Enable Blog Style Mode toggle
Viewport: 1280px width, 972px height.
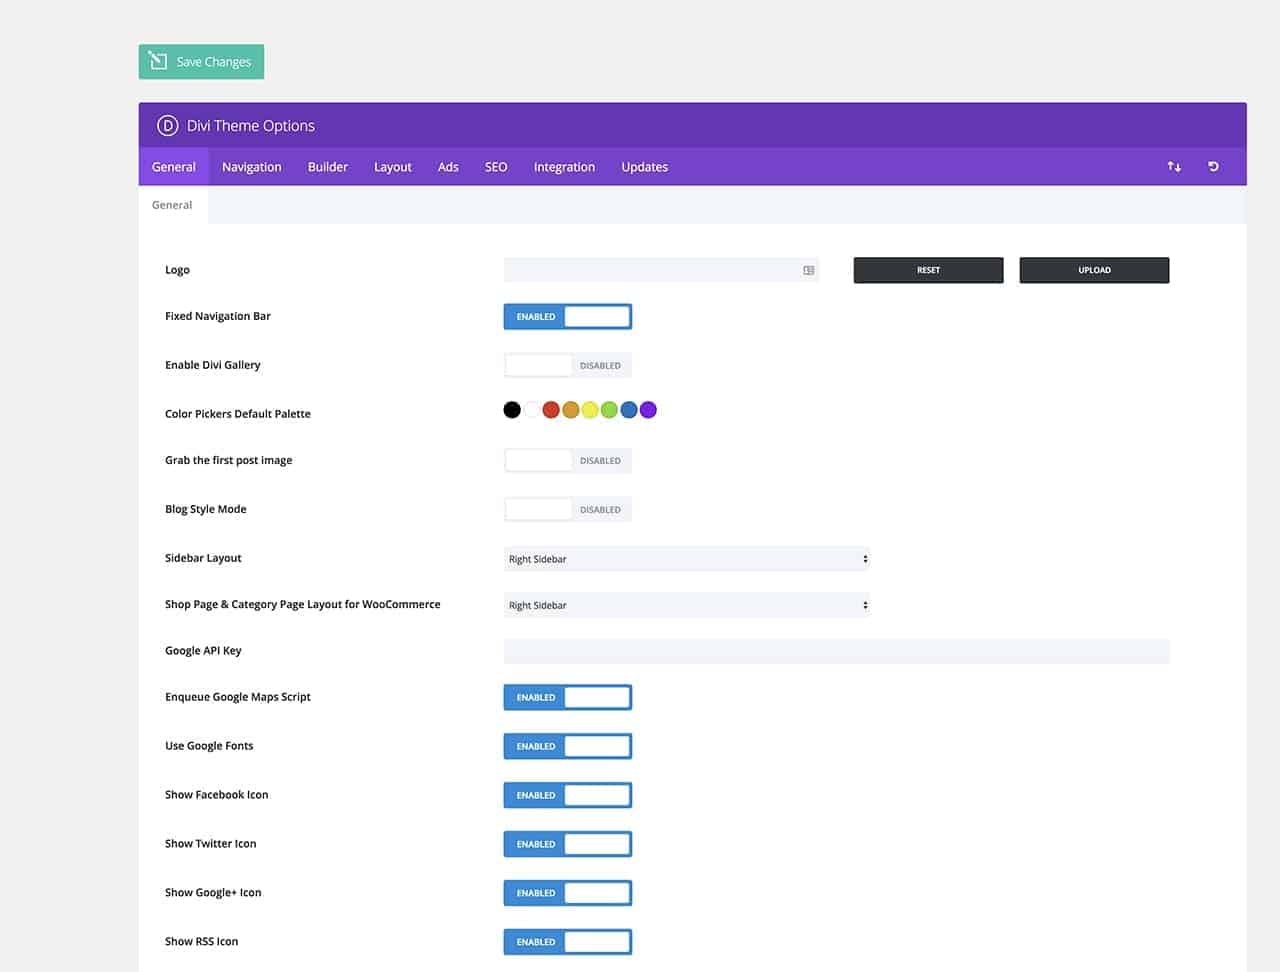coord(568,510)
